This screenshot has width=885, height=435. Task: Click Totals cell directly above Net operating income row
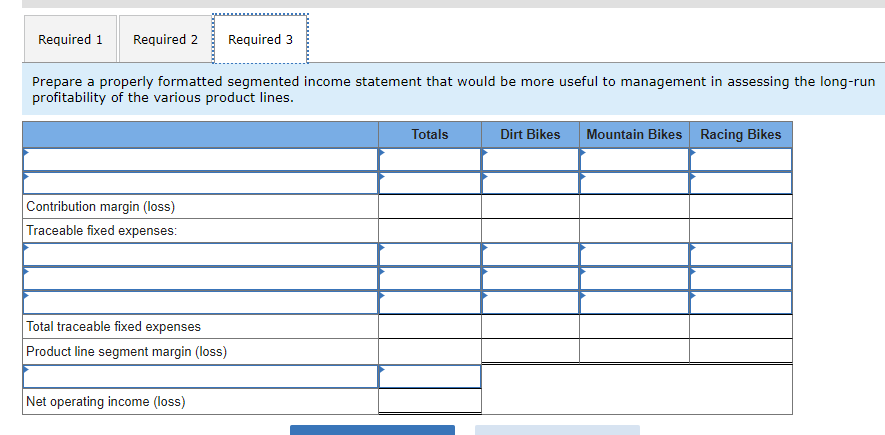(430, 377)
